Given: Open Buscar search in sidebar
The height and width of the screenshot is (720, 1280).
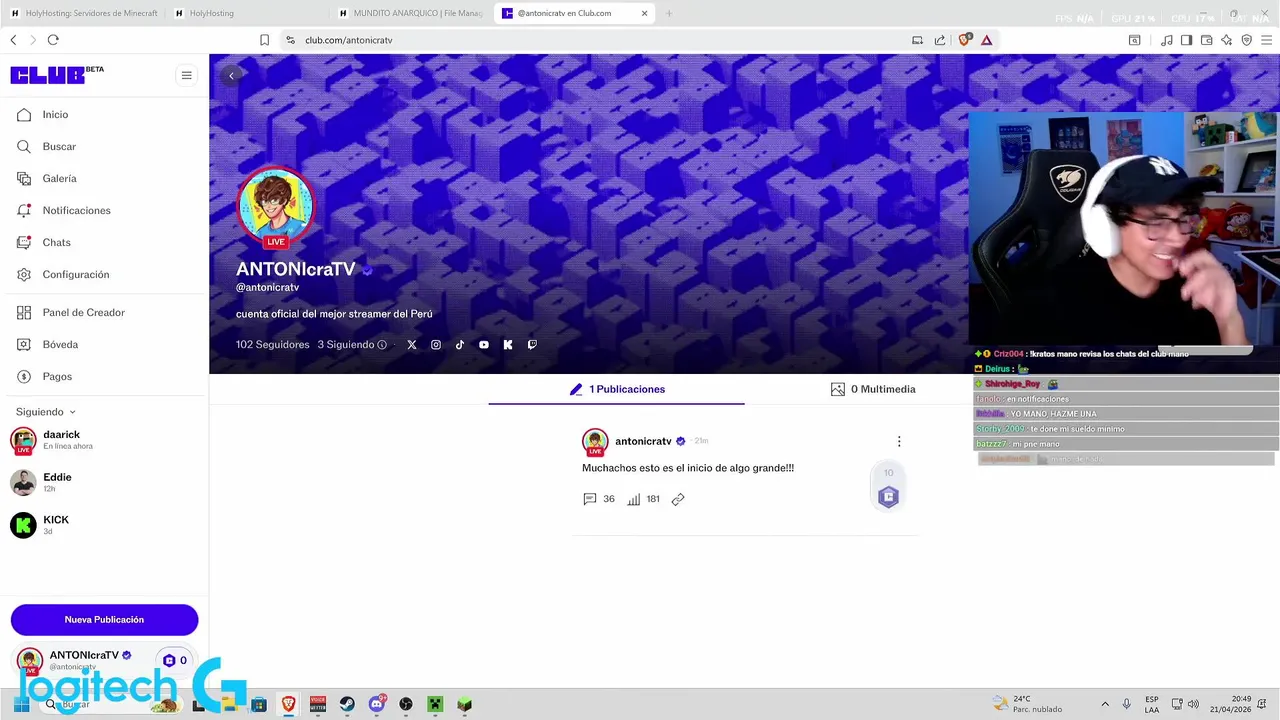Looking at the screenshot, I should pyautogui.click(x=59, y=147).
